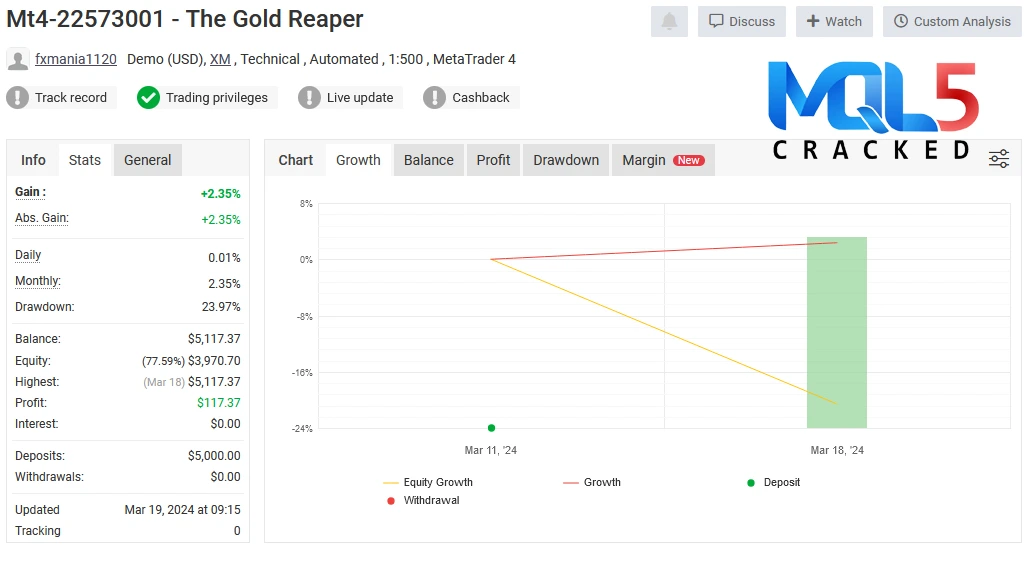This screenshot has width=1032, height=562.
Task: Click the Monthly label
Action: pos(38,281)
